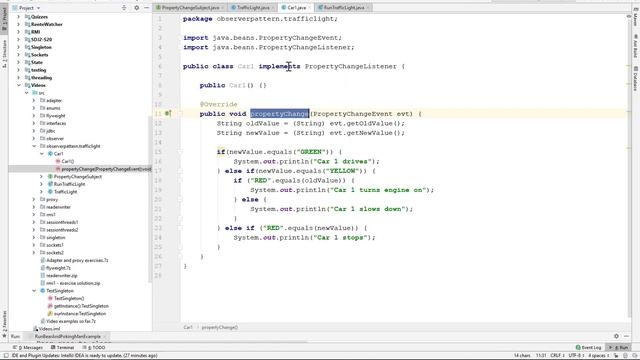Switch to RunTrafficLight.java tab
This screenshot has height=360, width=640.
(343, 7)
